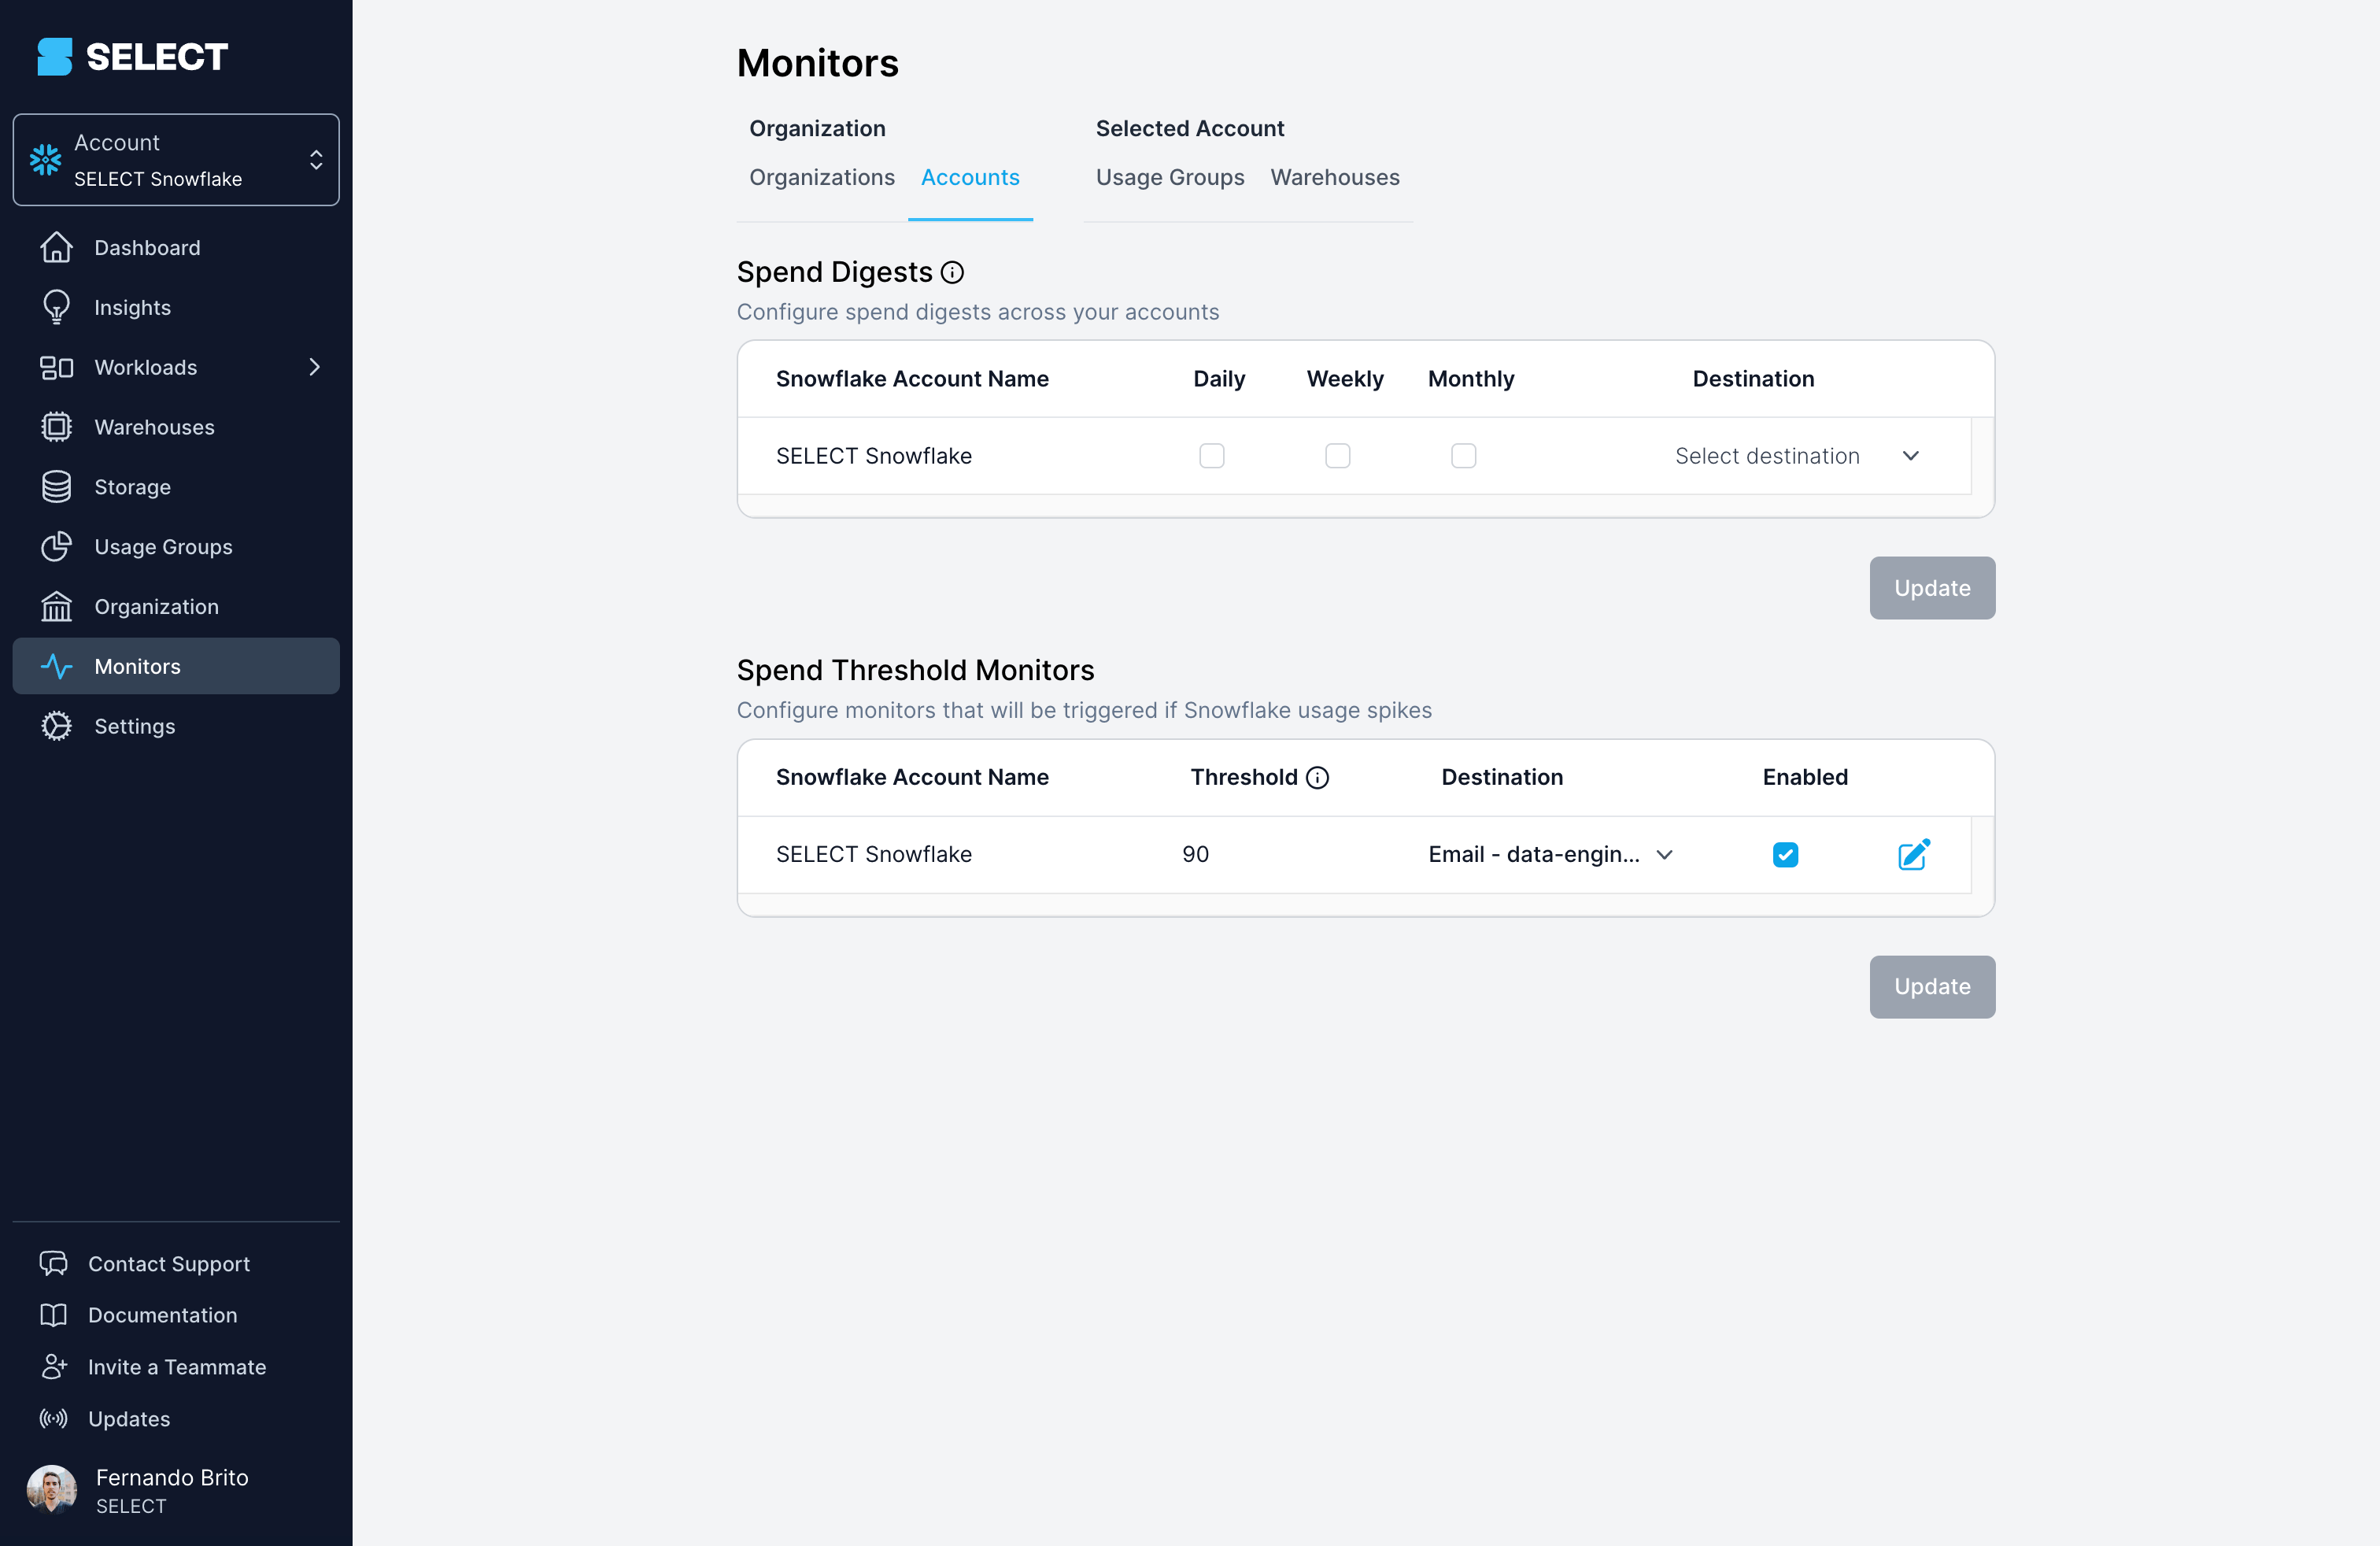
Task: Edit the SELECT Snowflake threshold monitor
Action: pos(1914,854)
